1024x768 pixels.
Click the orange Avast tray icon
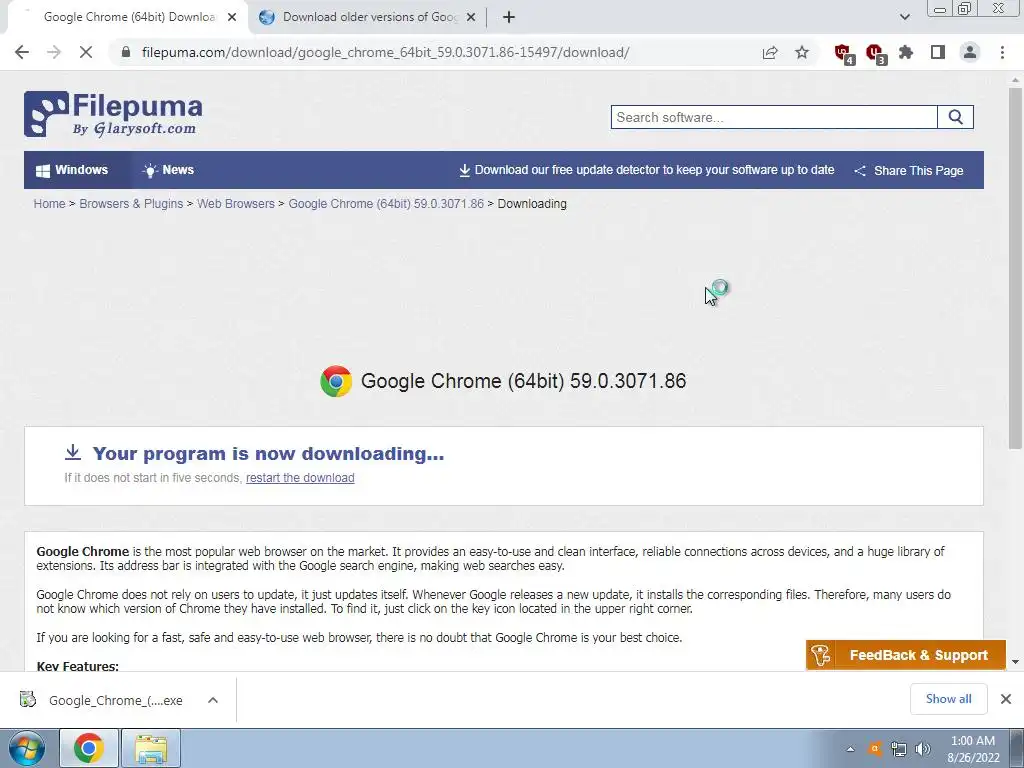pyautogui.click(x=874, y=749)
